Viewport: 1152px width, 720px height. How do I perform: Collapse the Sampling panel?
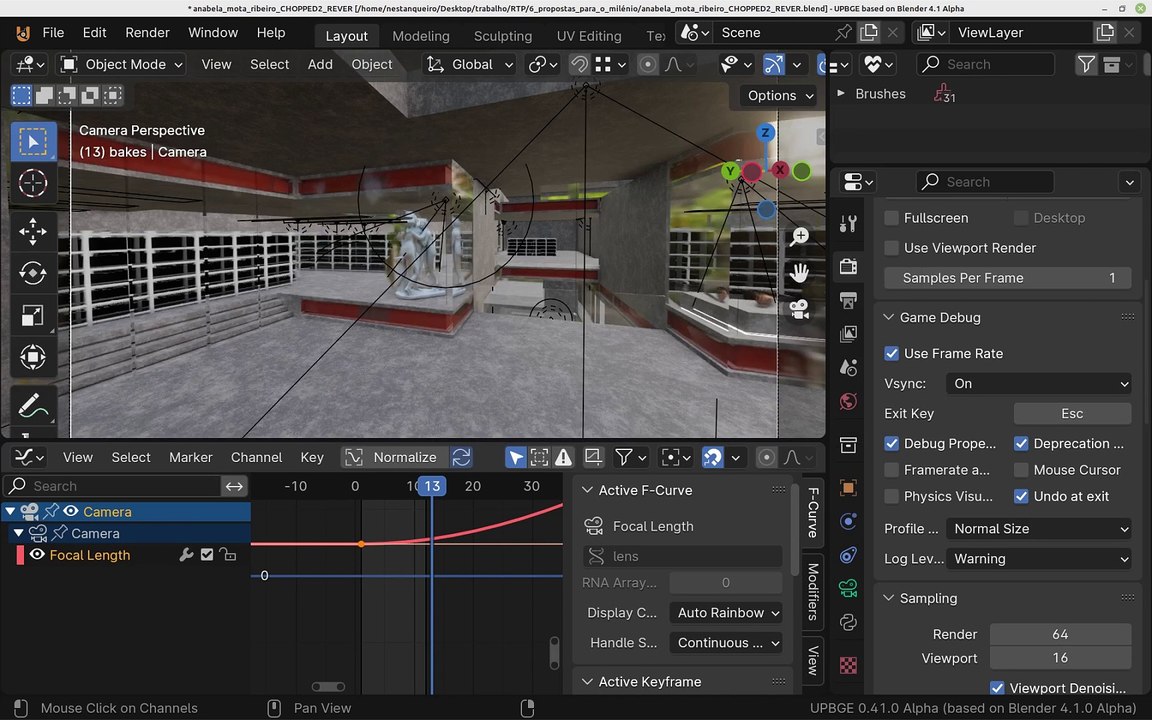click(x=889, y=598)
